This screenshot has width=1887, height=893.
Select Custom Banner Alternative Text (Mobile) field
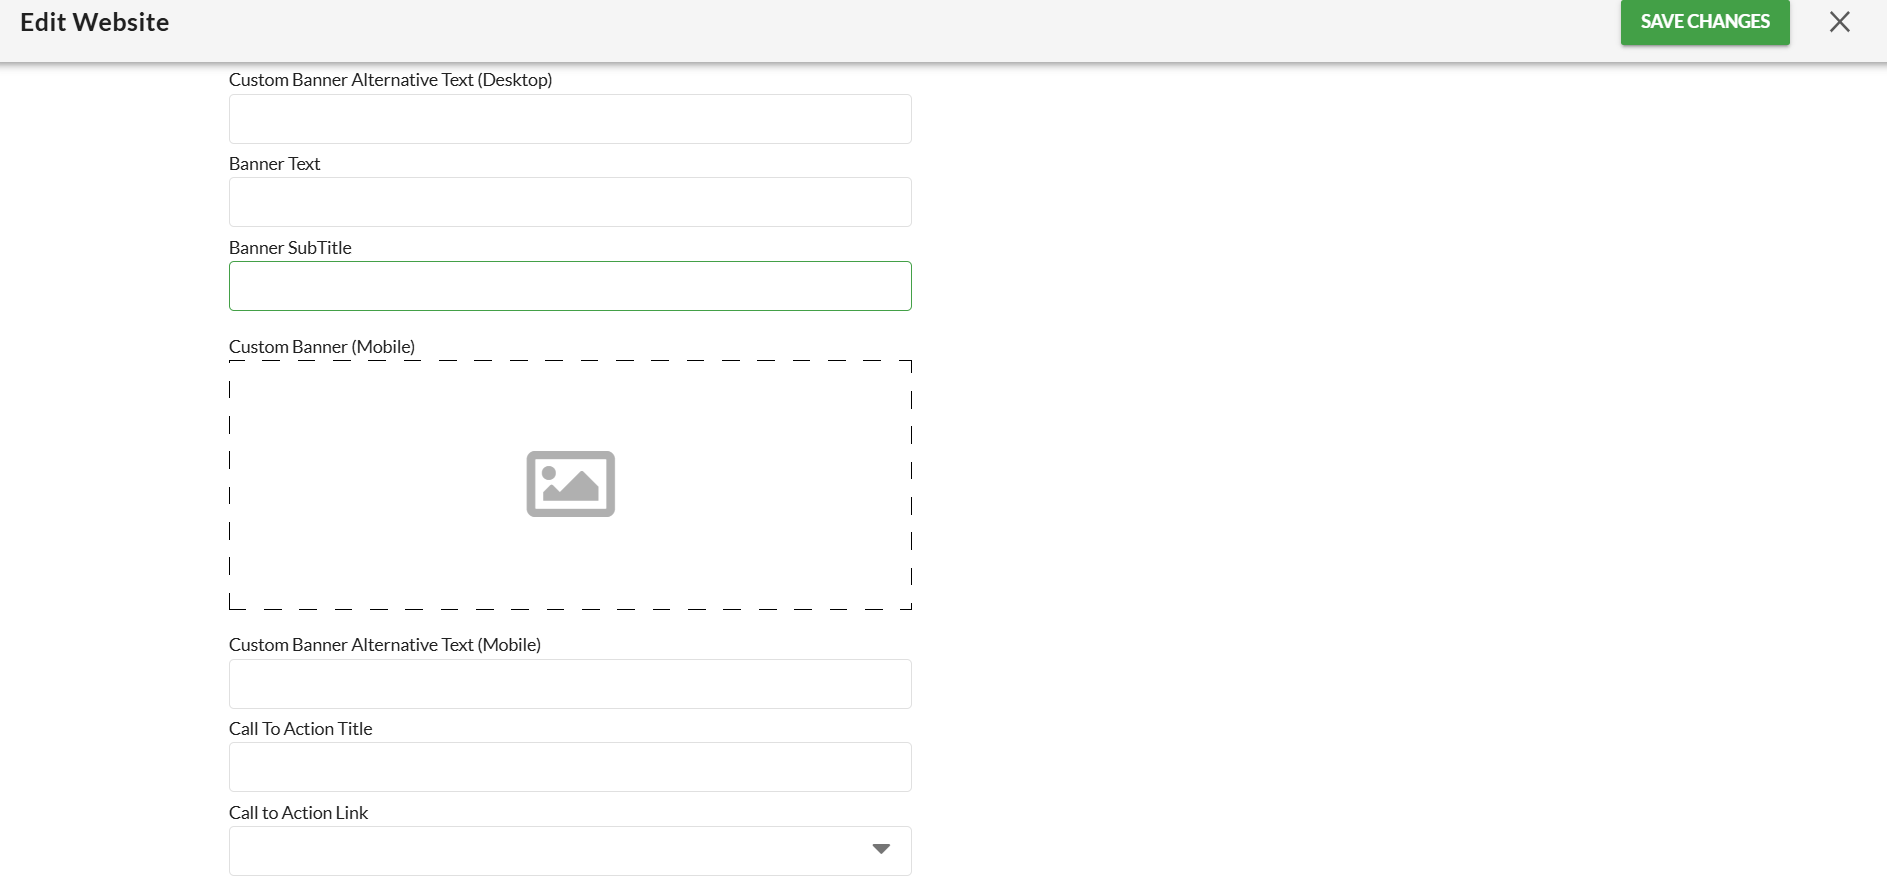tap(570, 684)
